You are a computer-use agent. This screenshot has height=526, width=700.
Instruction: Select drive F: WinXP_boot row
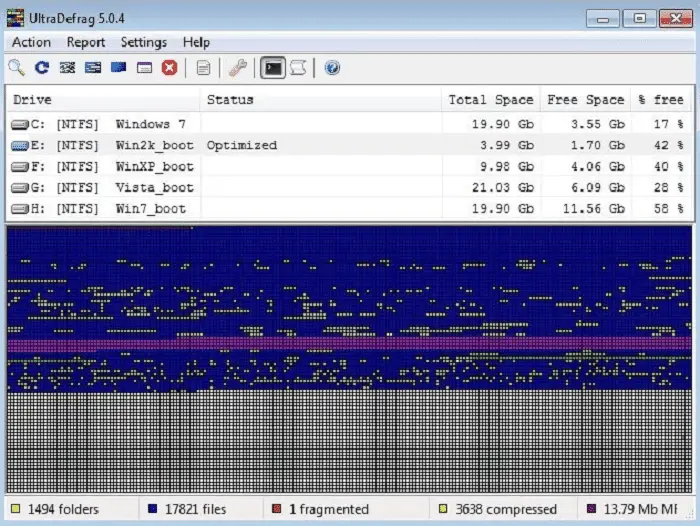click(350, 167)
